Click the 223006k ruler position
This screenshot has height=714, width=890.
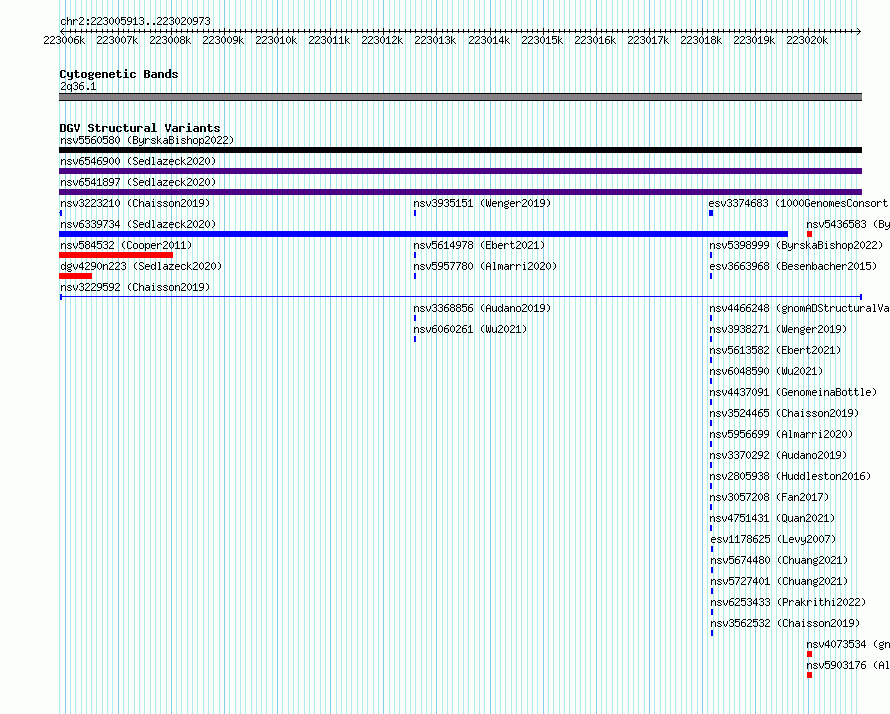point(64,40)
